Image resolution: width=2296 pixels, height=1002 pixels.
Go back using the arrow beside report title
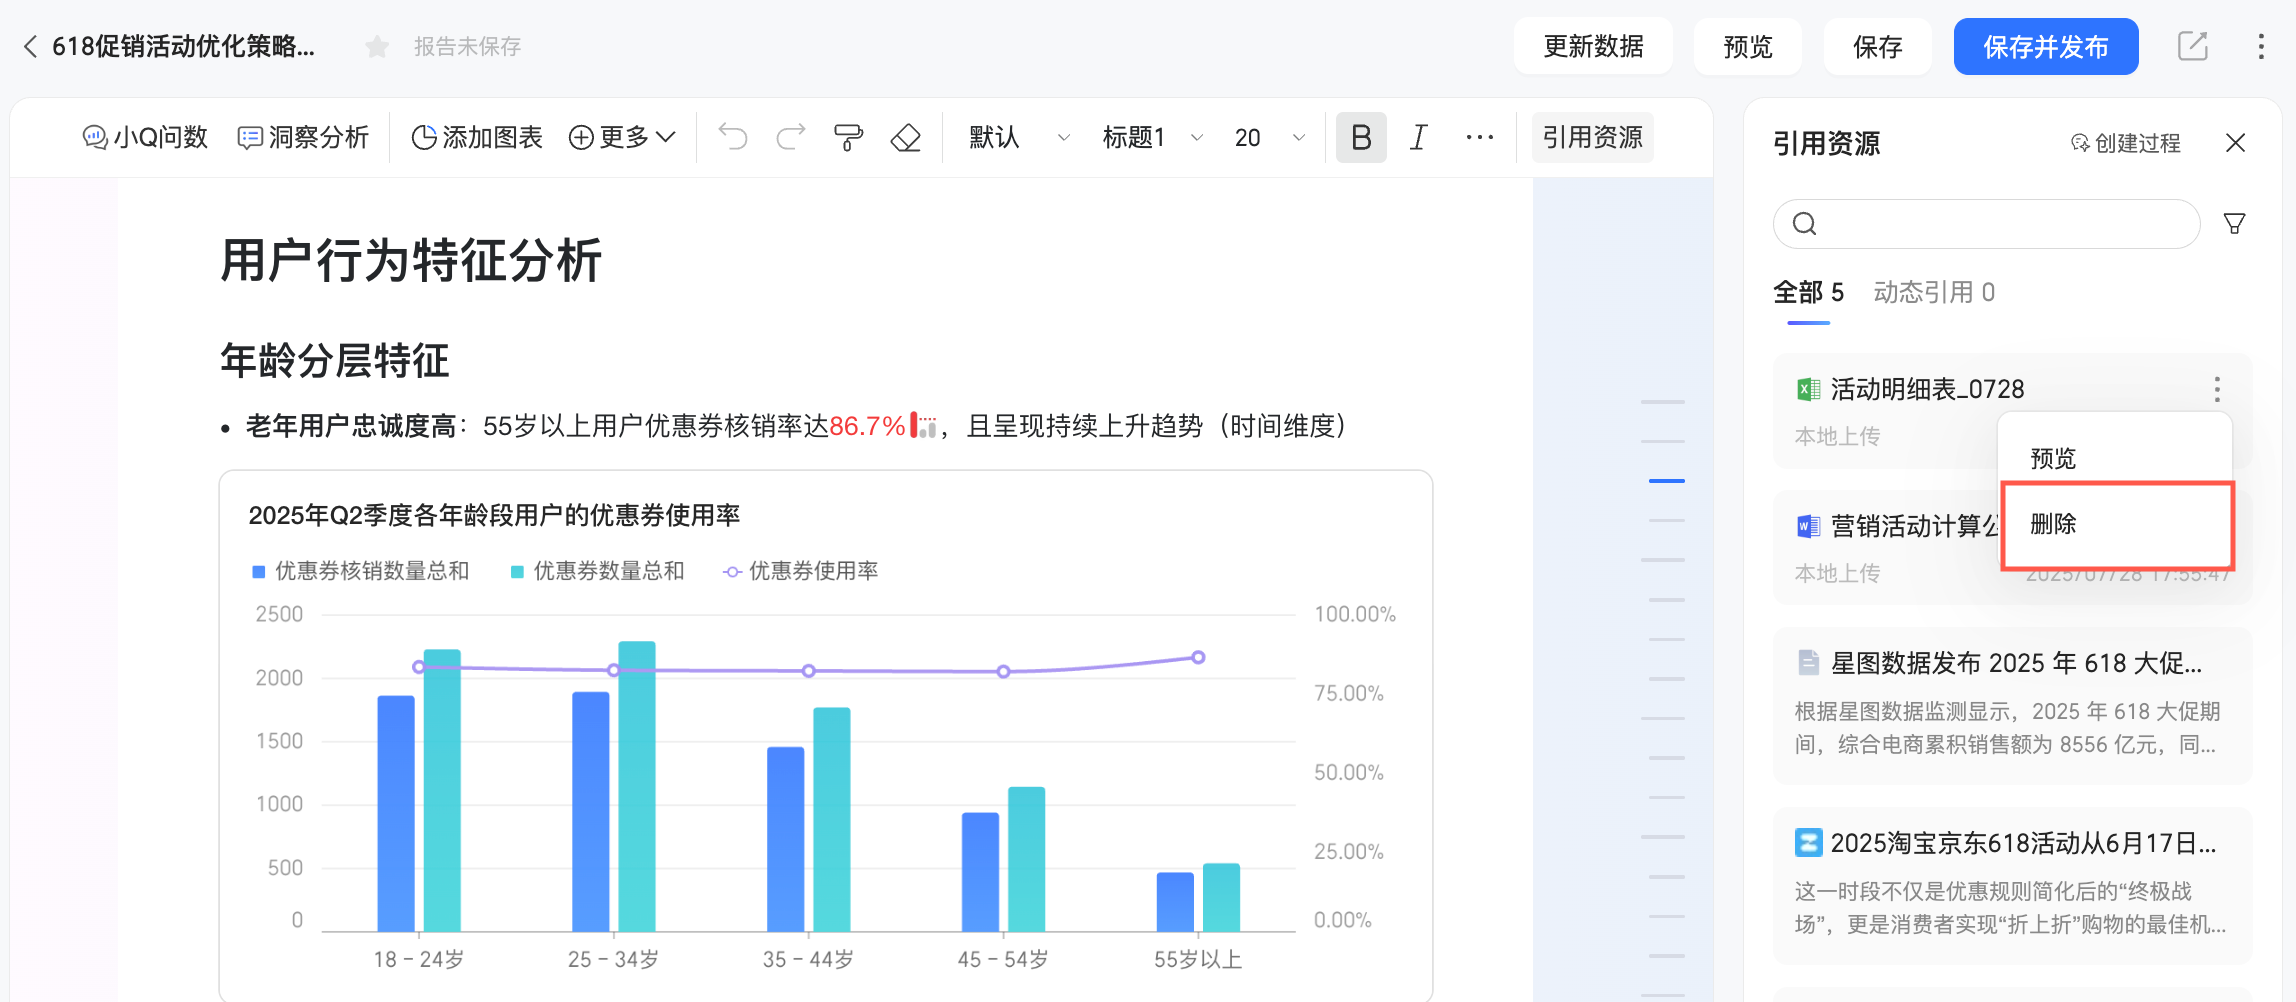click(x=30, y=47)
